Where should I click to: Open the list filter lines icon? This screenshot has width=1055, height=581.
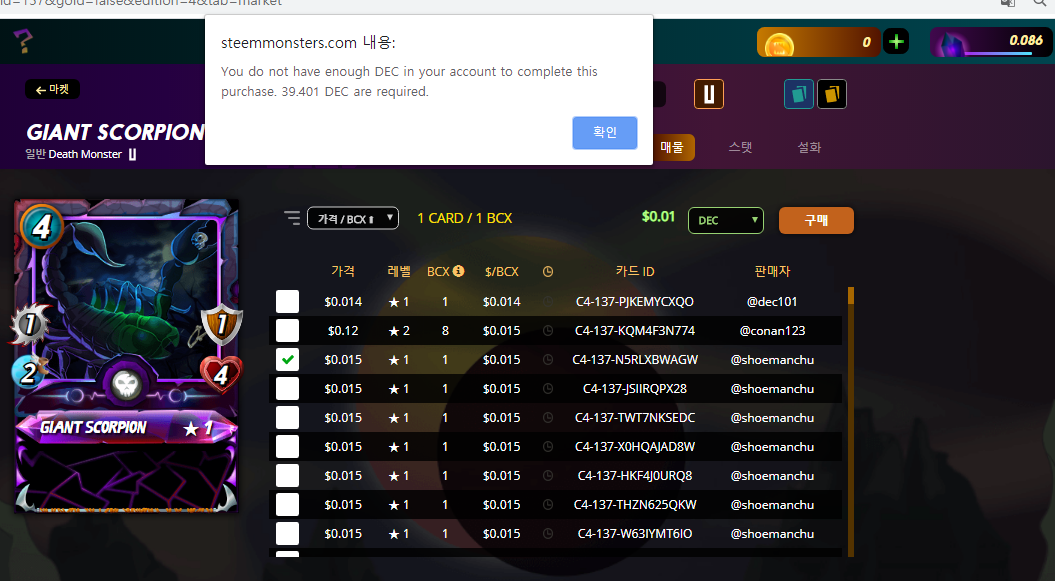point(291,218)
